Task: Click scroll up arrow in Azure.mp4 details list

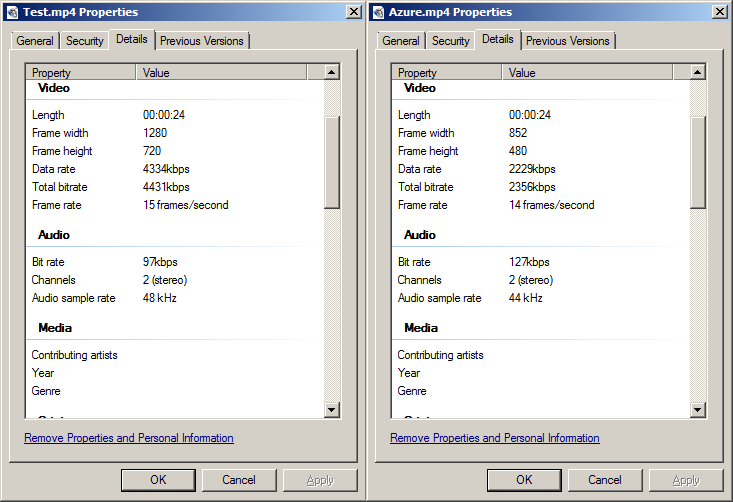Action: tap(697, 72)
